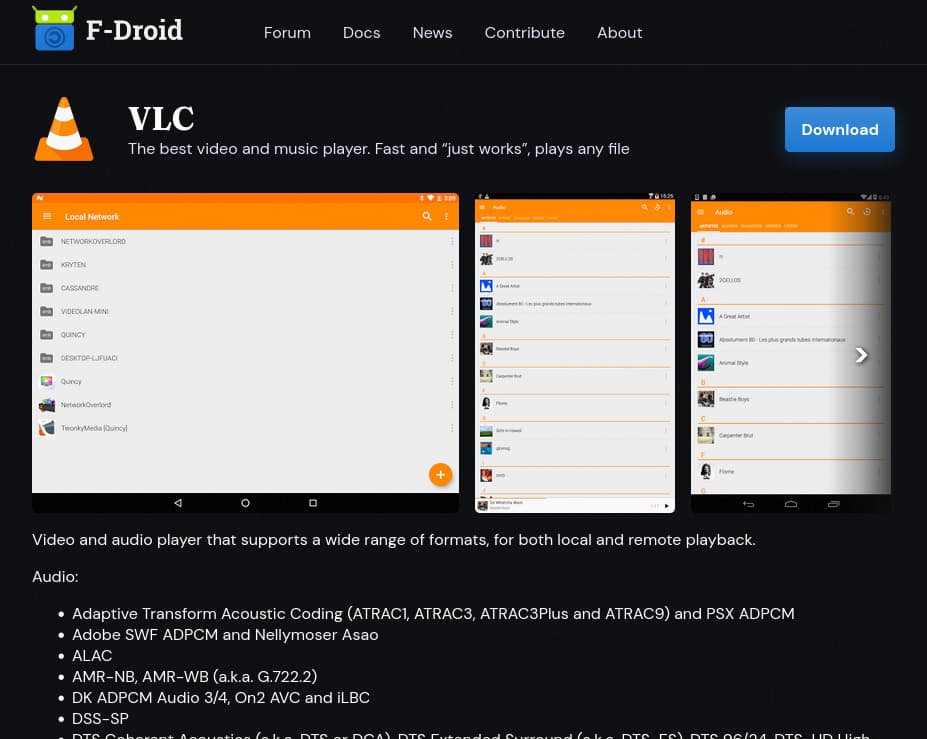927x739 pixels.
Task: Open the Contribute page link
Action: (x=524, y=33)
